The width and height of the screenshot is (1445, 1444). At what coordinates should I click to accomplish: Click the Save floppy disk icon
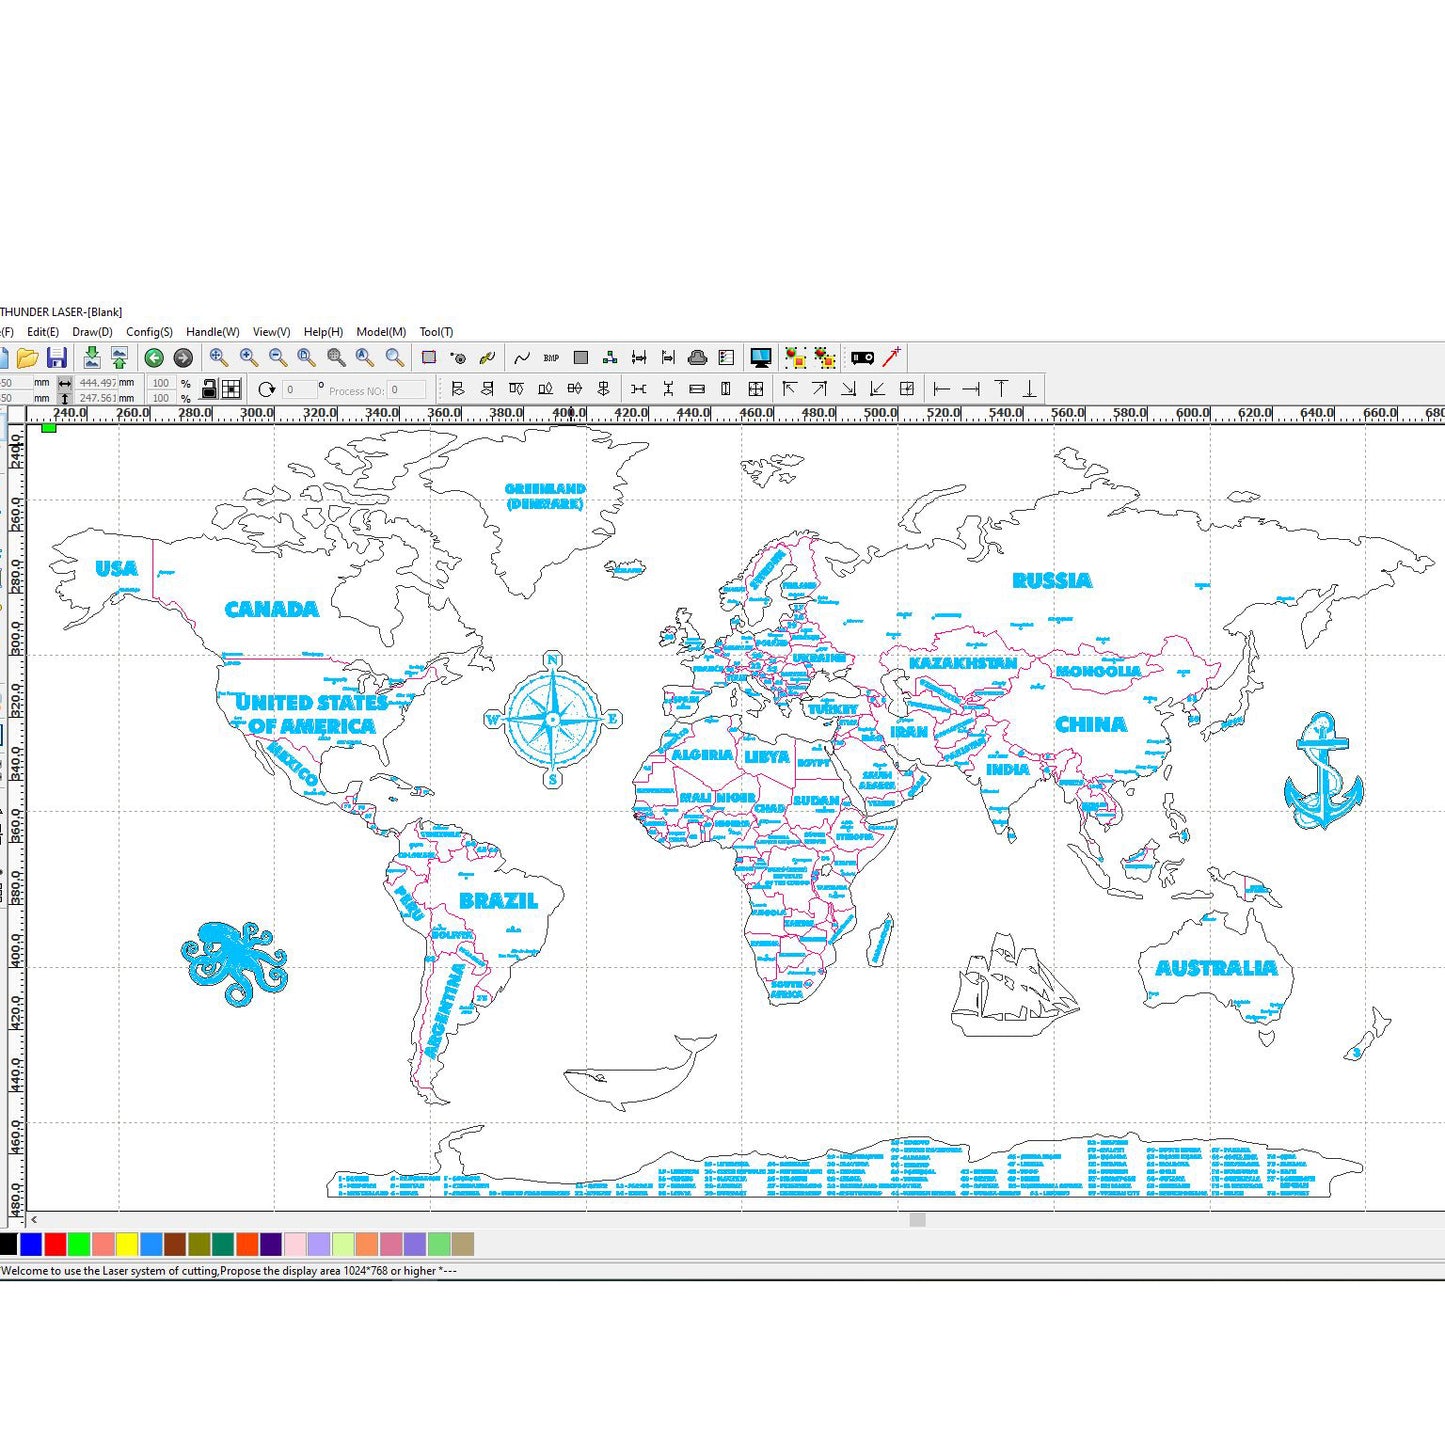point(57,358)
